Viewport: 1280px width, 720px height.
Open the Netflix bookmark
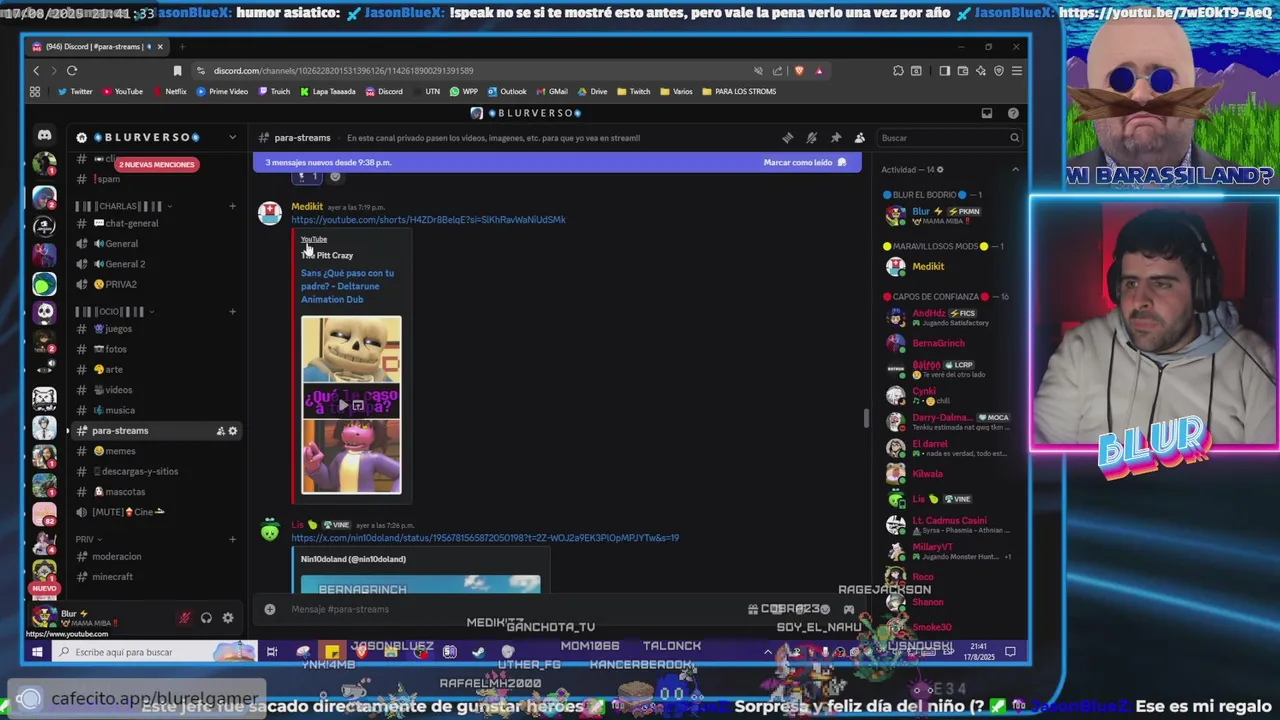tap(169, 91)
